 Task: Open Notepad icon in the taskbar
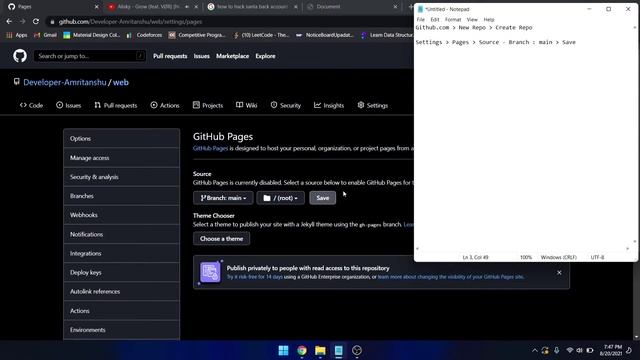point(338,350)
